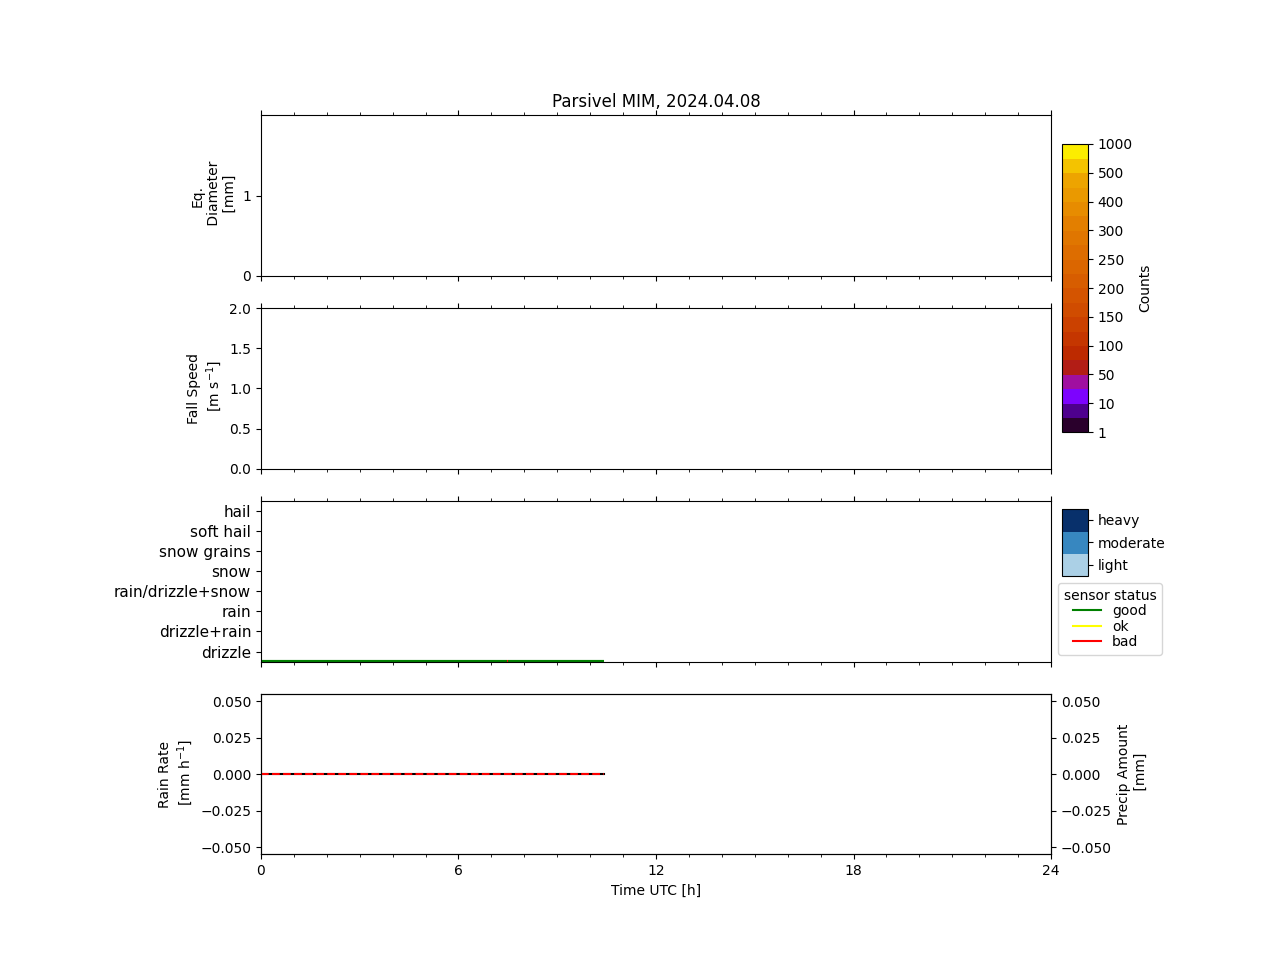Viewport: 1280px width, 960px height.
Task: Click the 1 tick on Eq. Diameter axis
Action: [247, 196]
